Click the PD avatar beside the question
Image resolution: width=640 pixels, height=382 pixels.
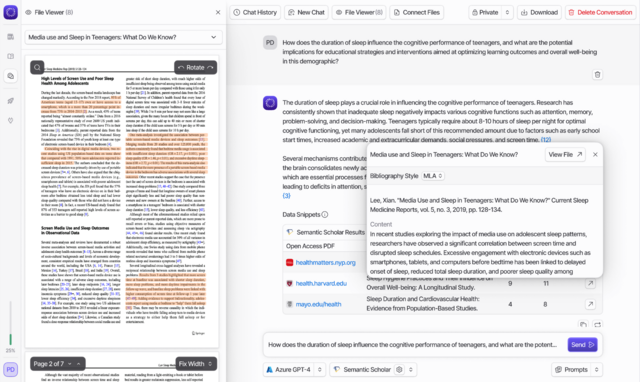click(270, 42)
